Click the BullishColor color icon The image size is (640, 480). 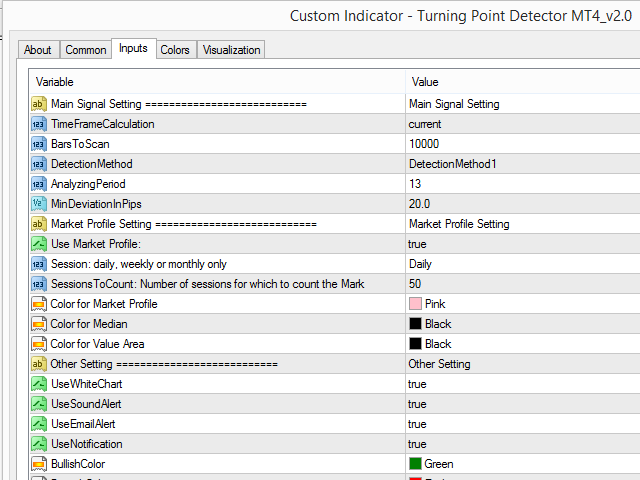[39, 464]
